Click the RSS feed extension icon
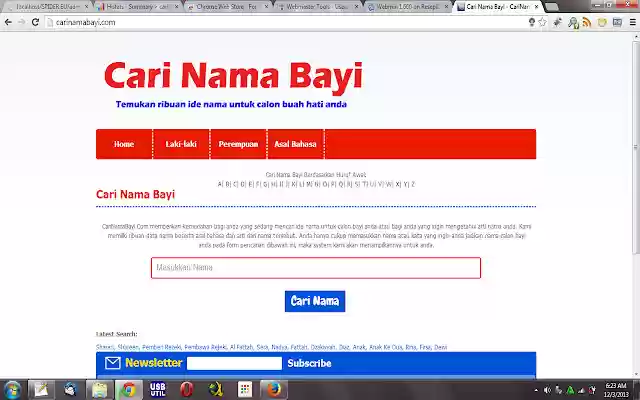Image resolution: width=640 pixels, height=400 pixels. pos(587,22)
